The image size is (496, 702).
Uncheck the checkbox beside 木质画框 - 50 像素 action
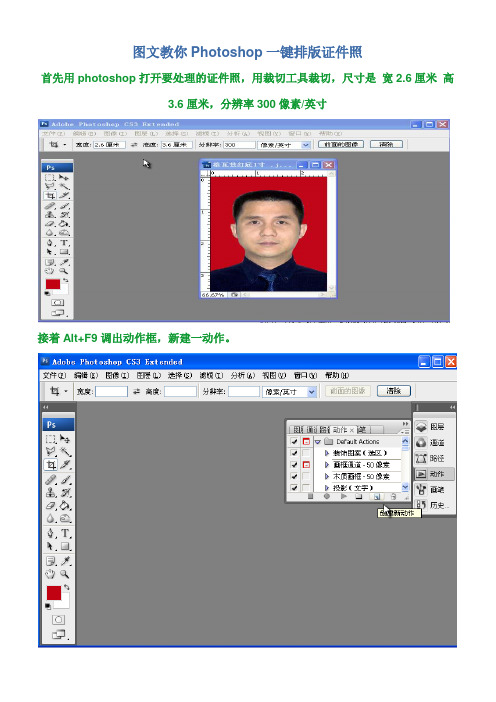(294, 476)
